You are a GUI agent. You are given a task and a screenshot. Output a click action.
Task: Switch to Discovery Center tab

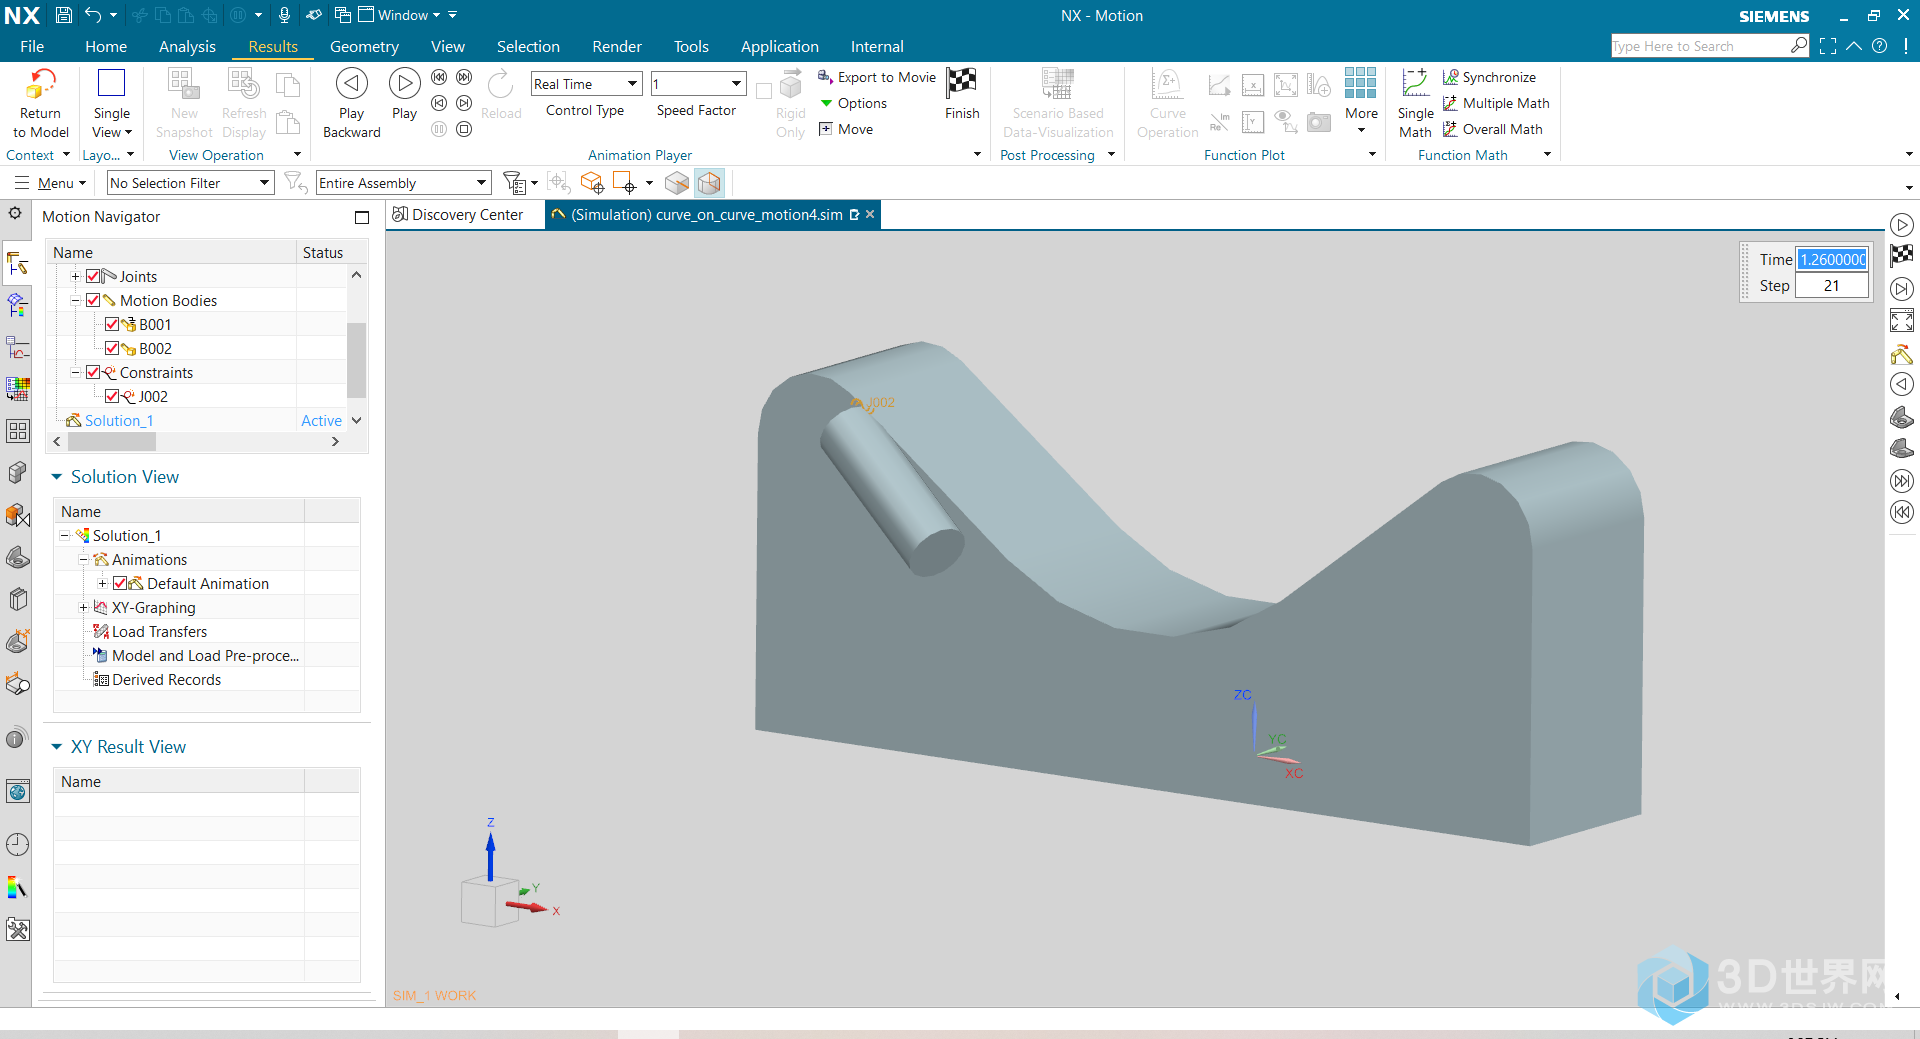click(458, 215)
